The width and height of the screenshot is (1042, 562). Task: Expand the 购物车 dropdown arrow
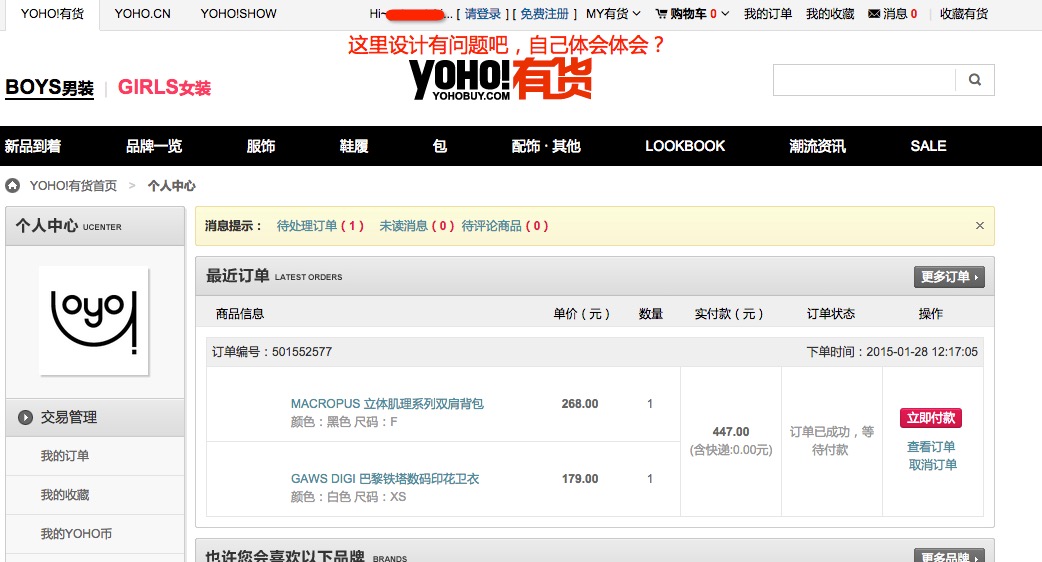tap(725, 13)
